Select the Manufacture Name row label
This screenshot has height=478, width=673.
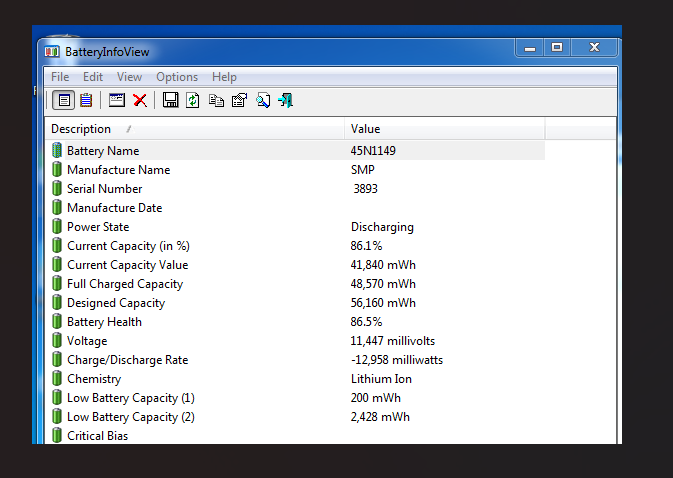coord(118,170)
